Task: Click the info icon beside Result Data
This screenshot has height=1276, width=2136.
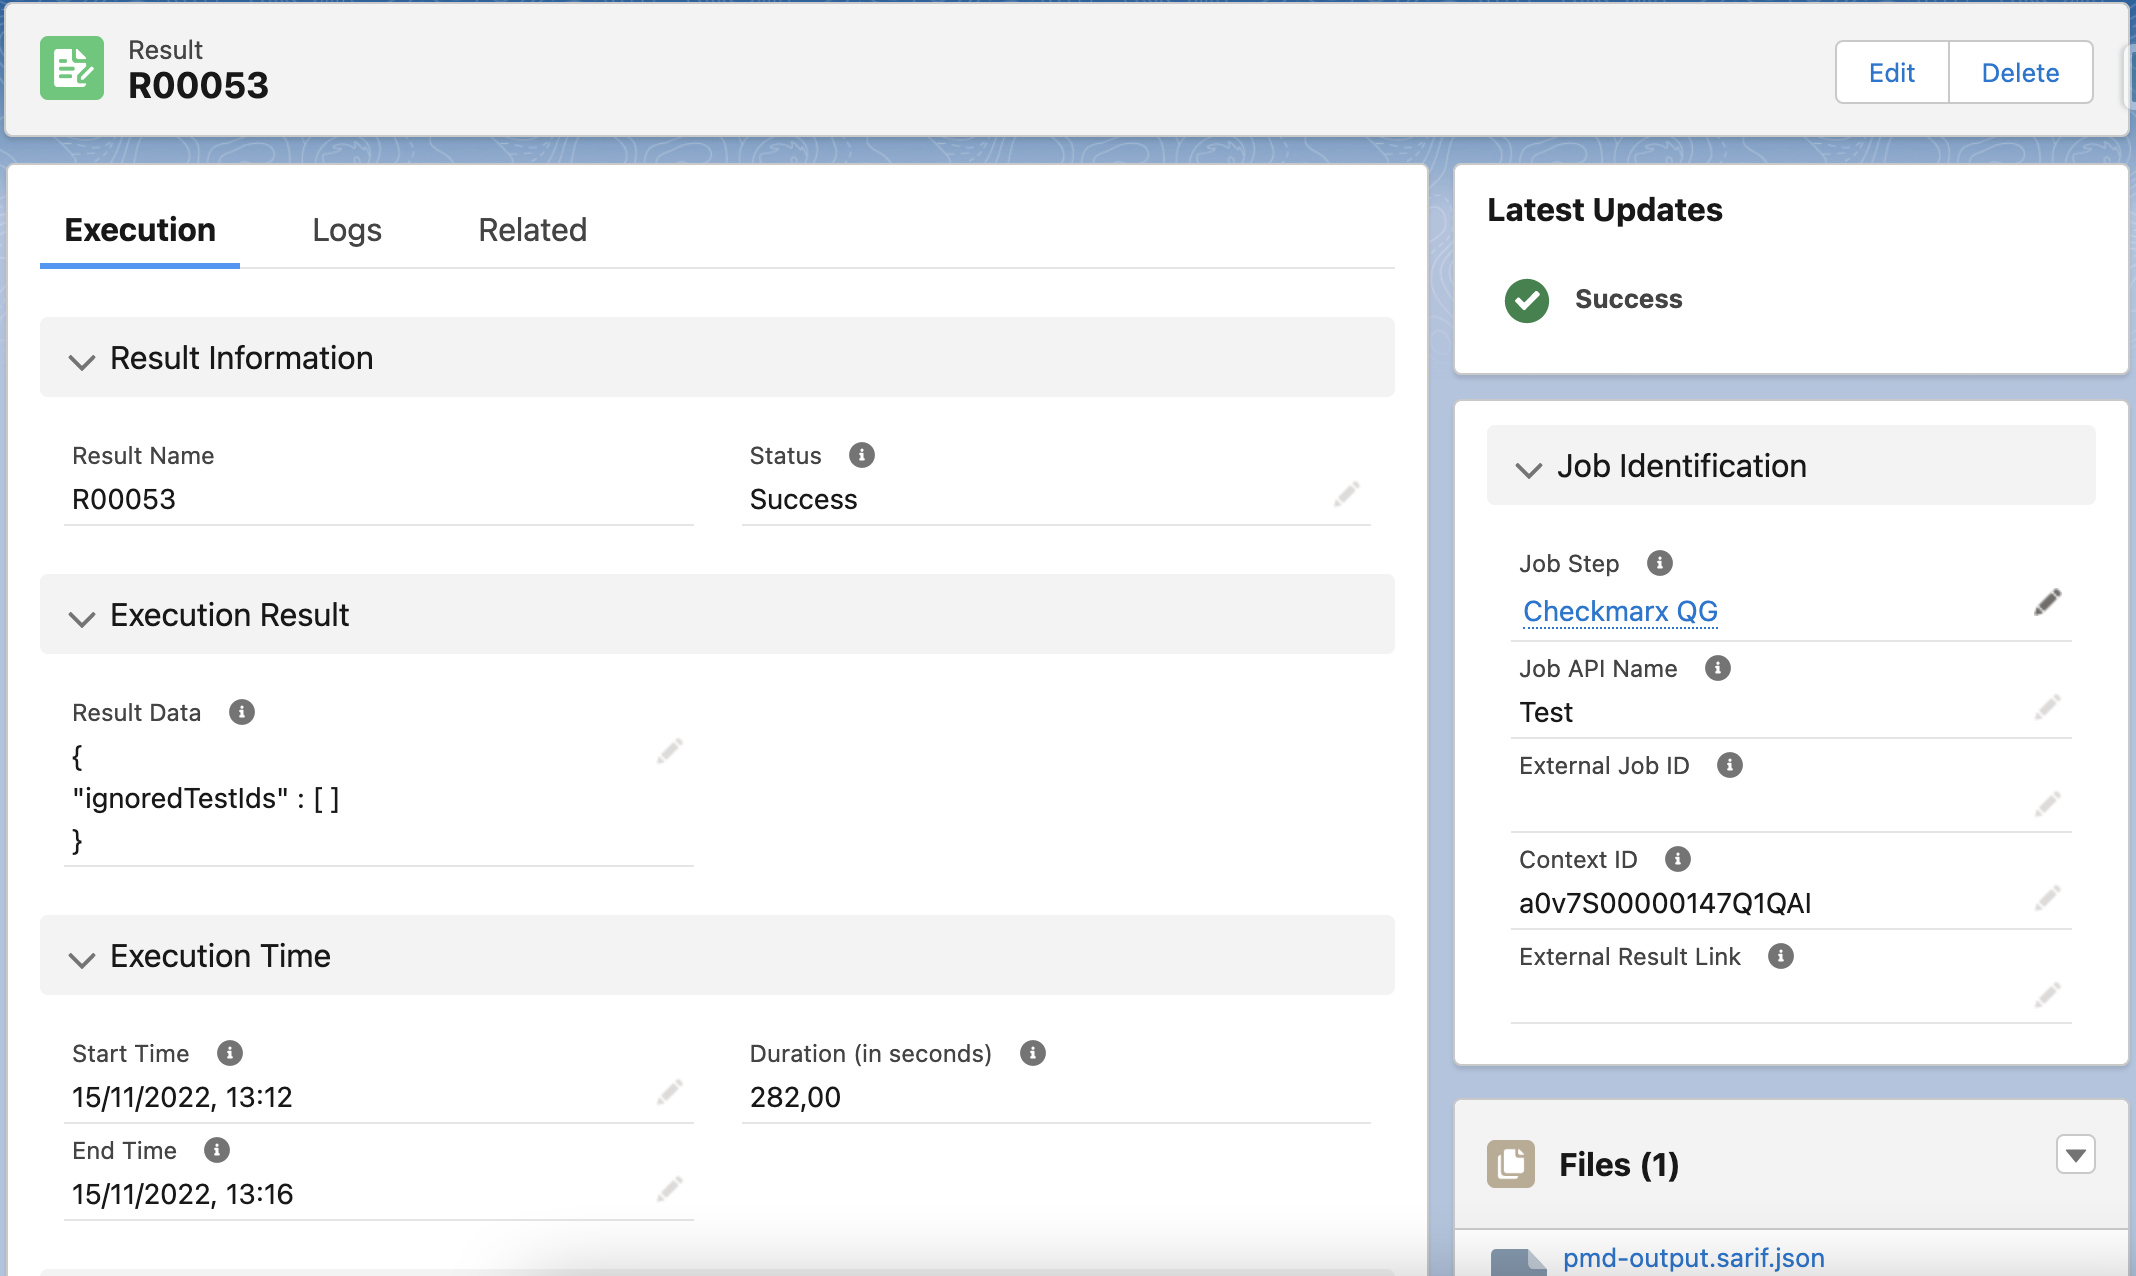Action: point(242,712)
